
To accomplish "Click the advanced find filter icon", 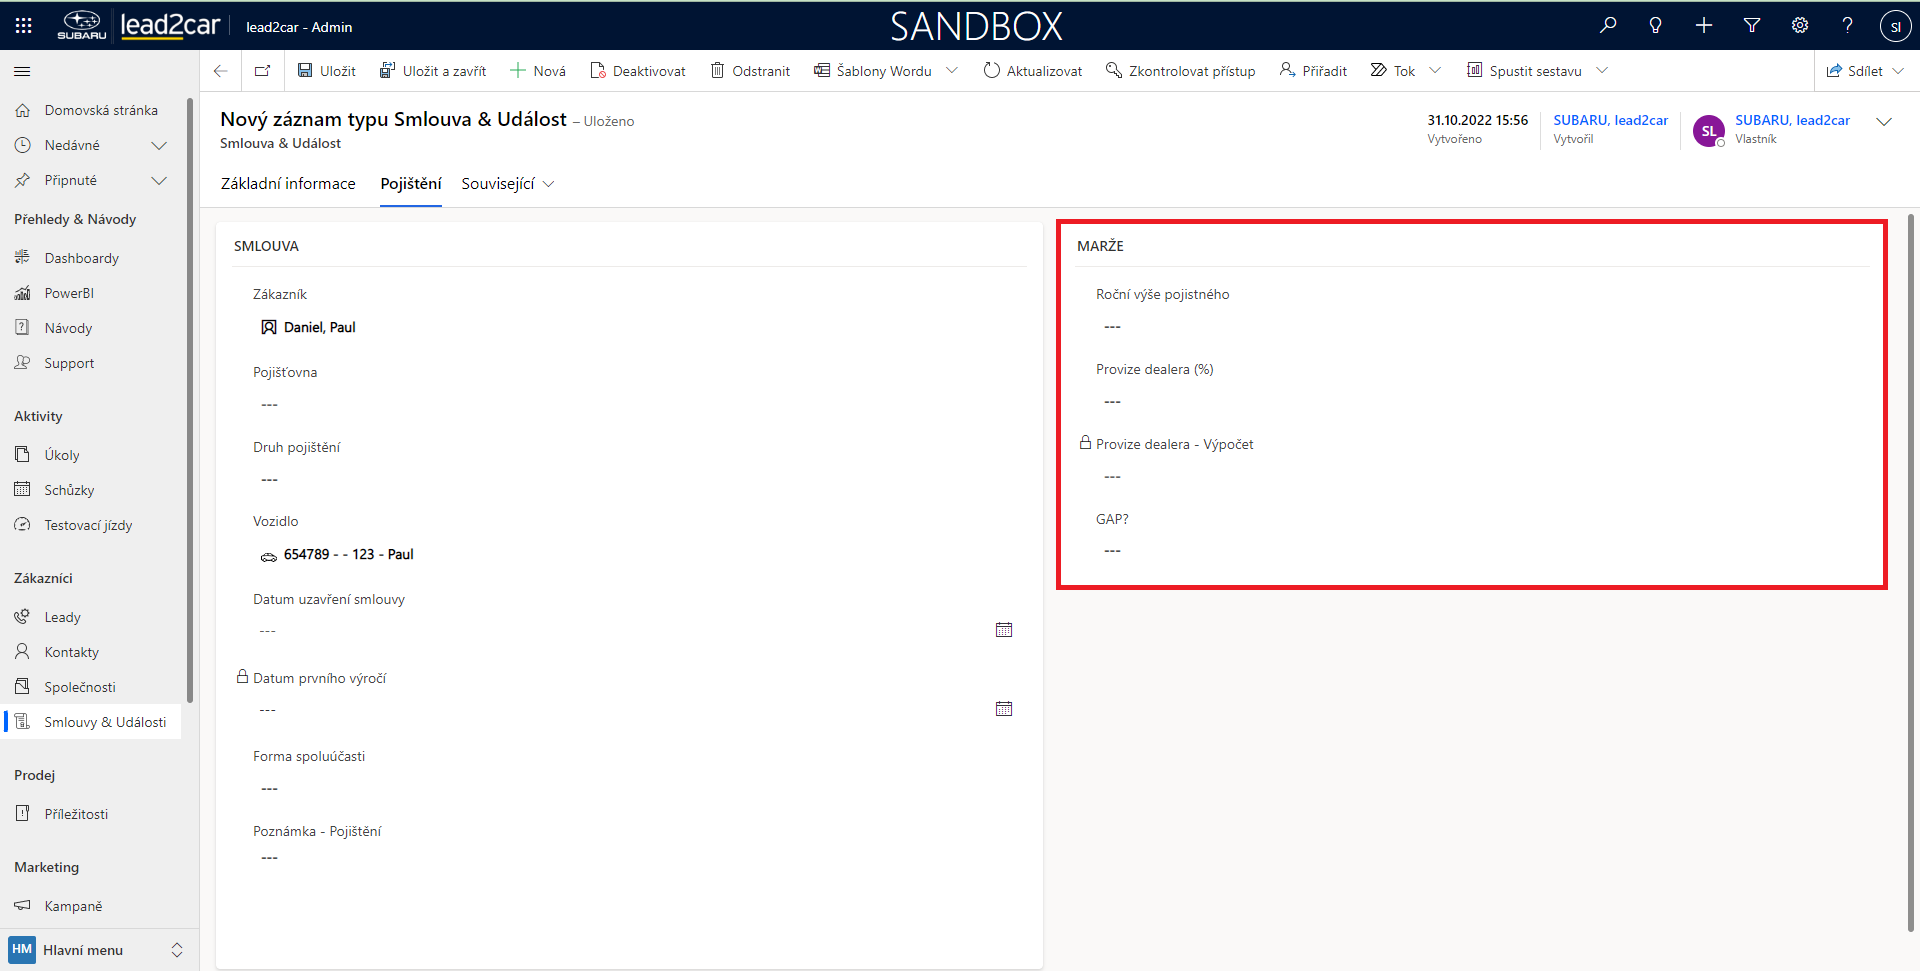I will click(x=1752, y=26).
